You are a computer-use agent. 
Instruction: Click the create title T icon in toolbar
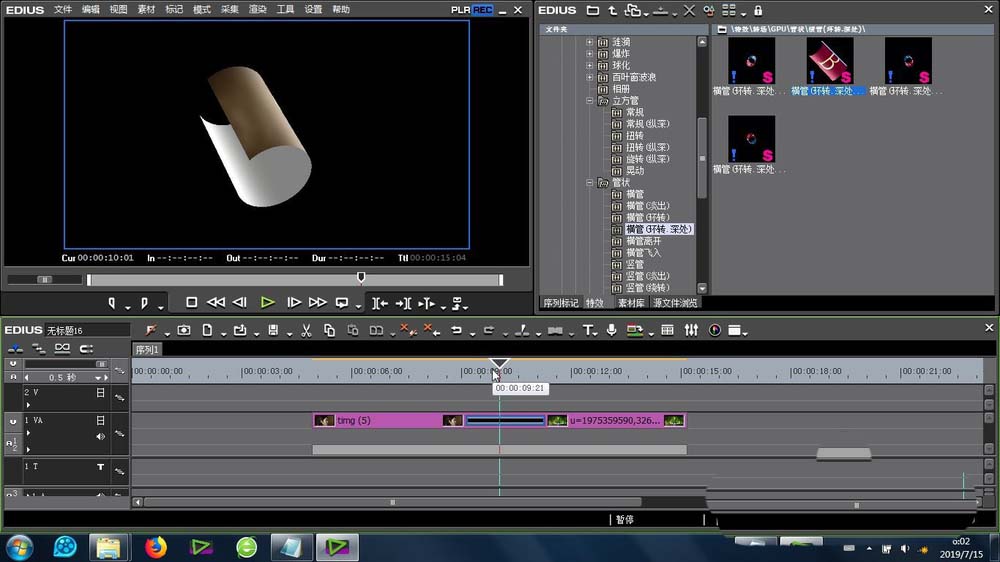pyautogui.click(x=588, y=330)
